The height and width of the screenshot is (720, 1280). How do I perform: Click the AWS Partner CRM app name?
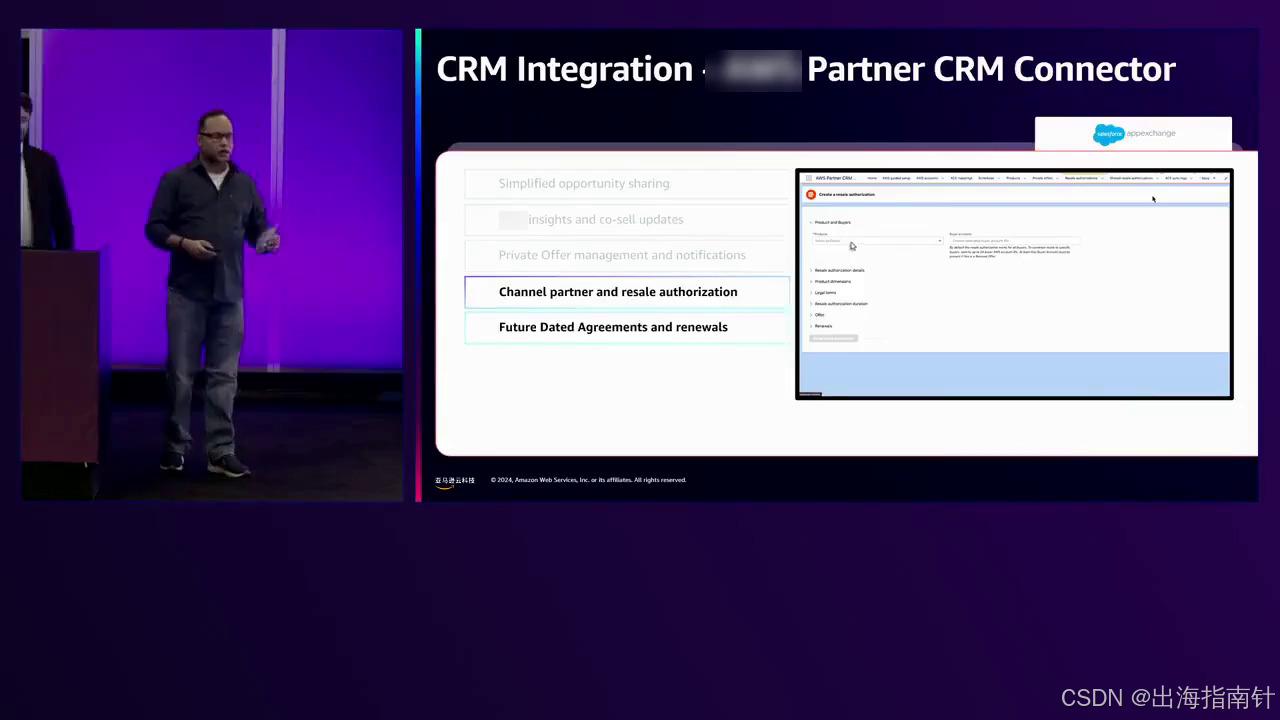coord(836,178)
